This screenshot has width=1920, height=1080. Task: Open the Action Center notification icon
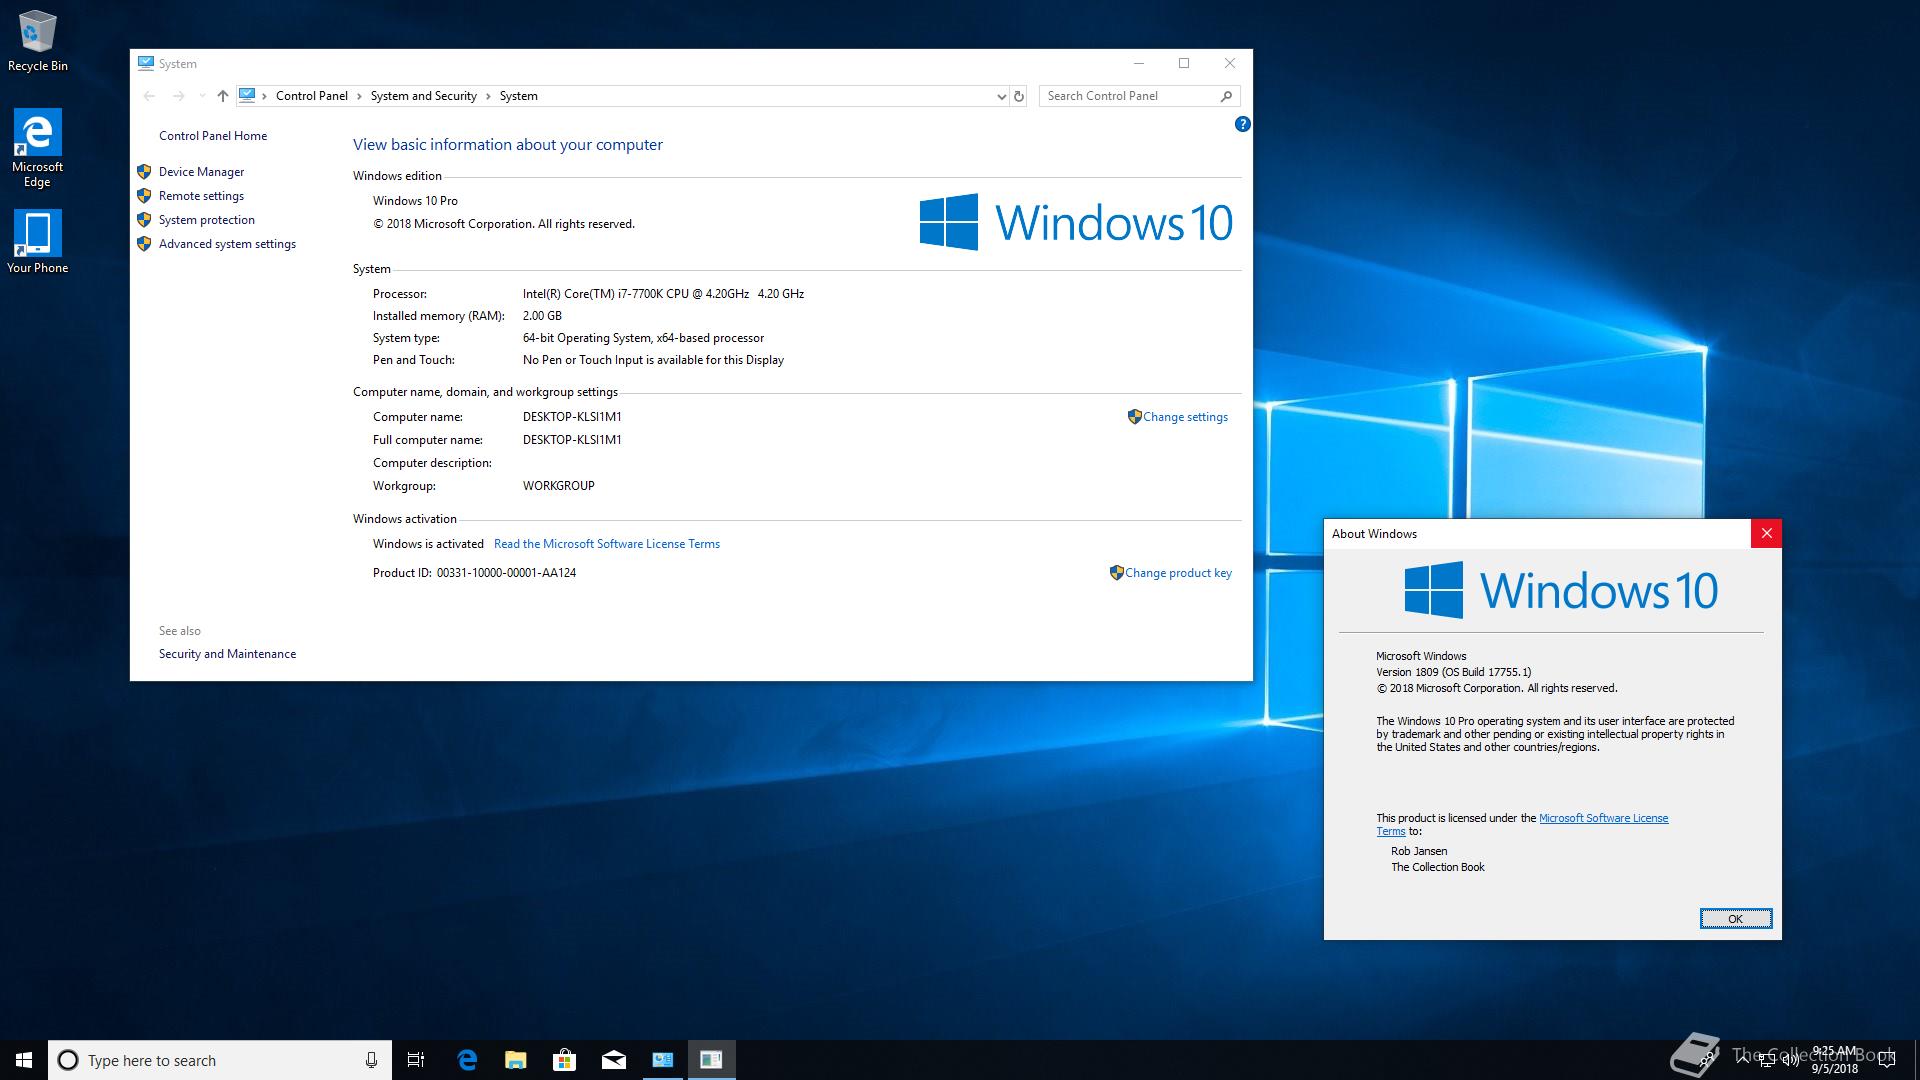(x=1887, y=1060)
